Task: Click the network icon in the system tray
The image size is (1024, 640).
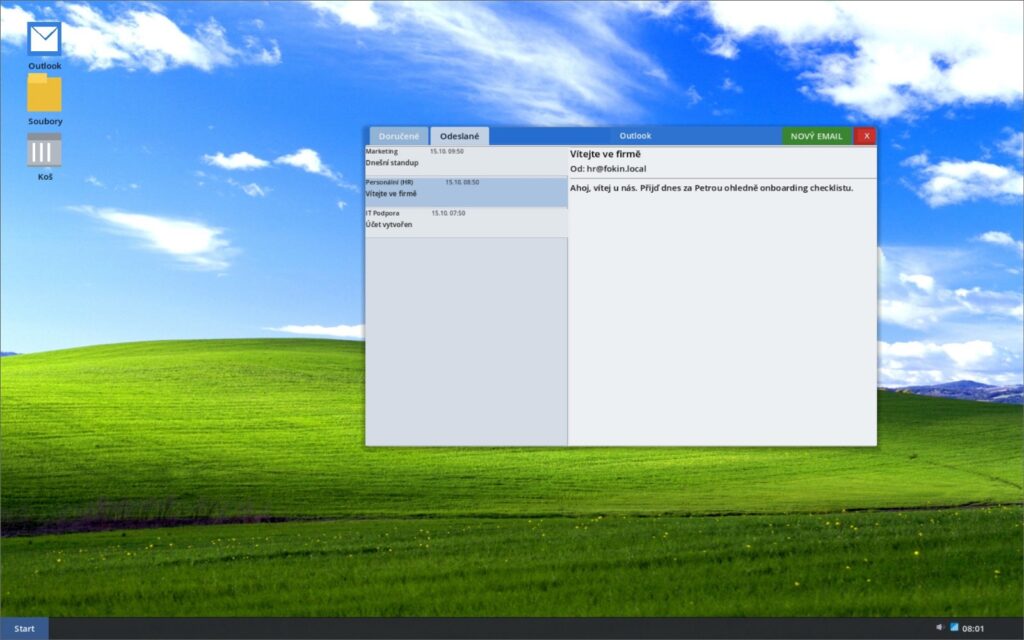Action: click(x=954, y=628)
